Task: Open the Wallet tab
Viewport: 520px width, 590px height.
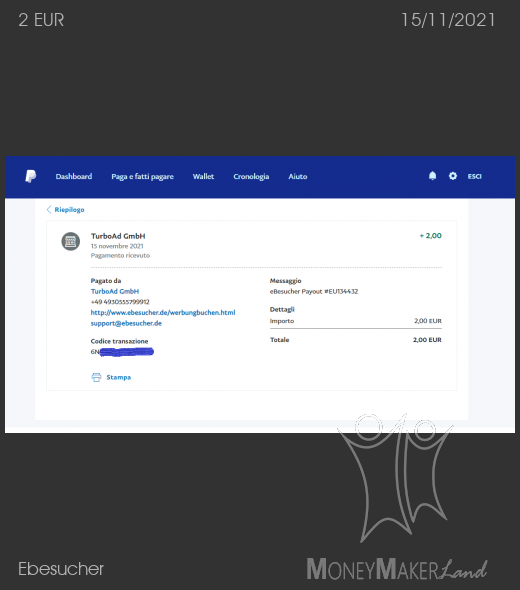Action: [203, 176]
